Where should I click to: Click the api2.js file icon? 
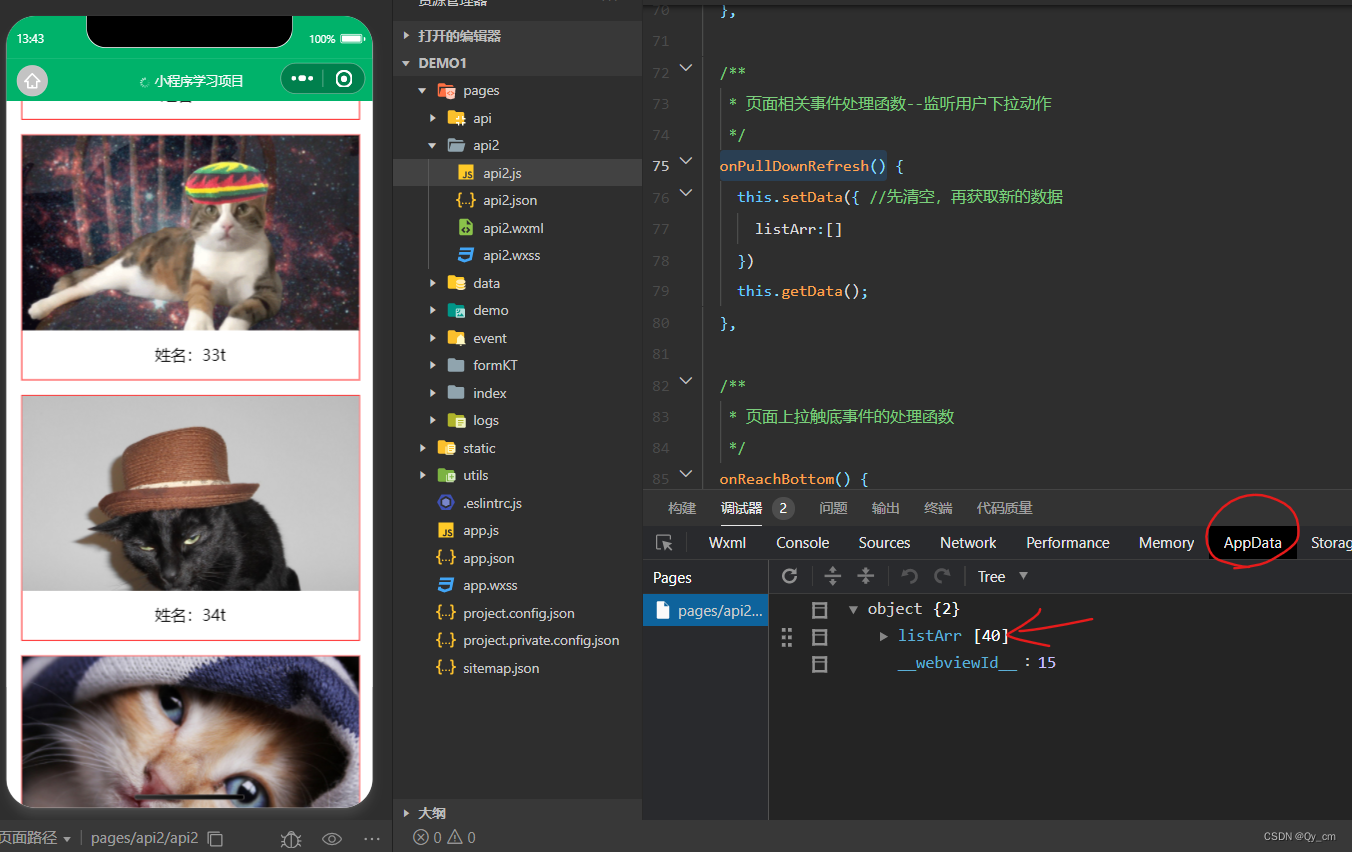click(466, 173)
